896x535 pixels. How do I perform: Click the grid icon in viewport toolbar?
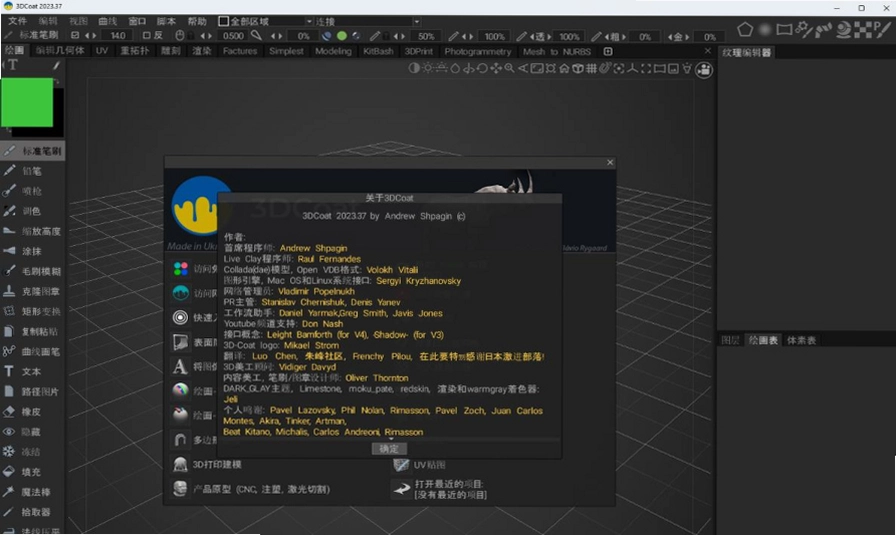click(x=591, y=69)
